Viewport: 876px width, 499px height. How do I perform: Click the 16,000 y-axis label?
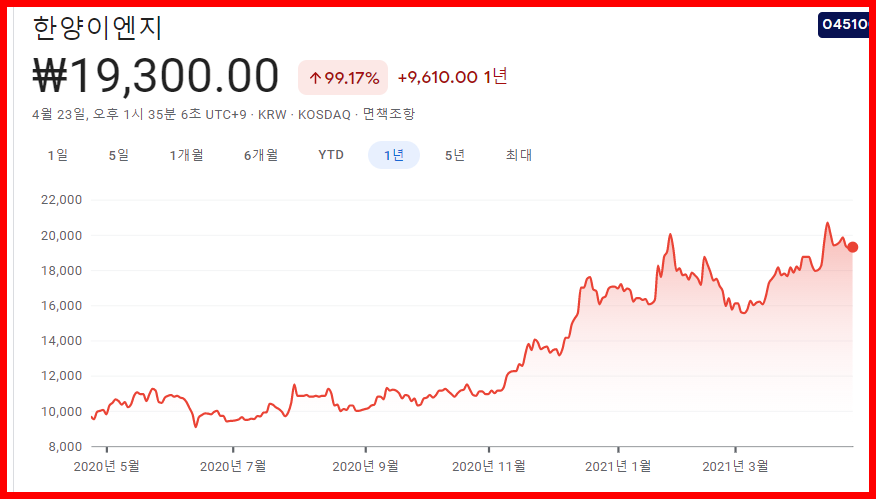pyautogui.click(x=61, y=306)
